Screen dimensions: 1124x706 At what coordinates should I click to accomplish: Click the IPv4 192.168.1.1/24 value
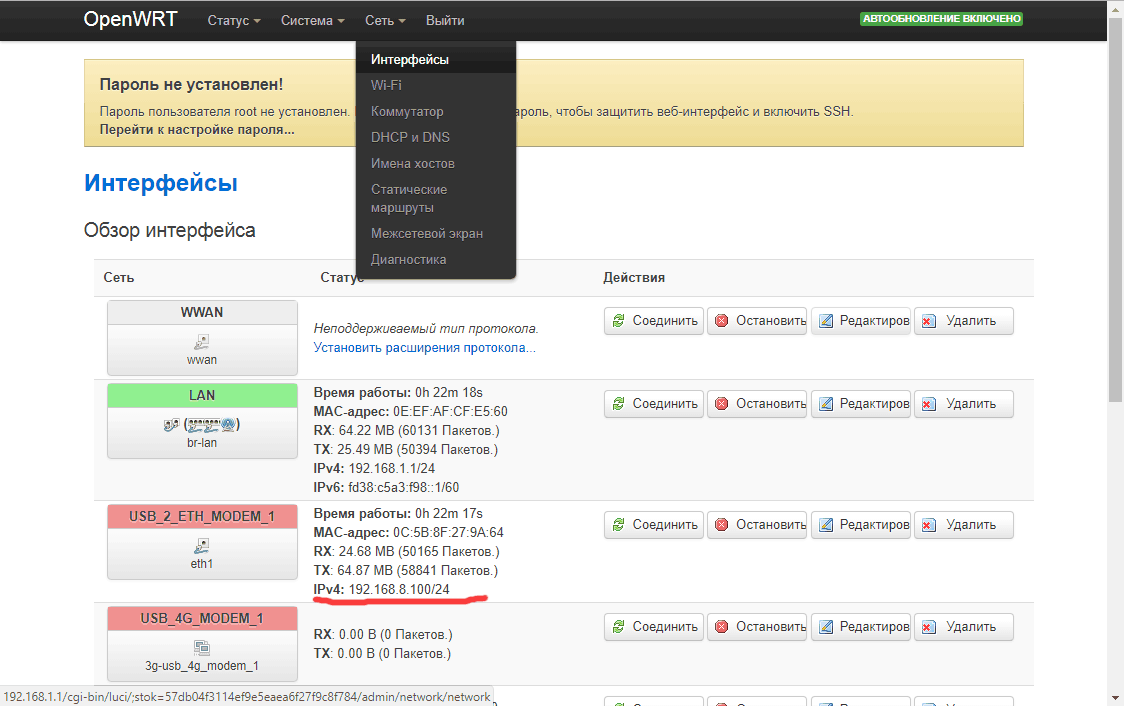[391, 469]
